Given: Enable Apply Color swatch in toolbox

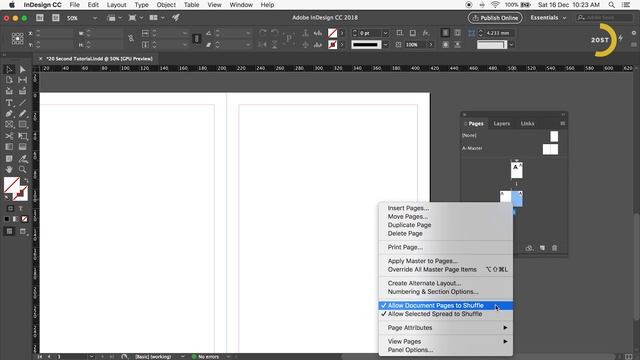Looking at the screenshot, I should (7, 219).
